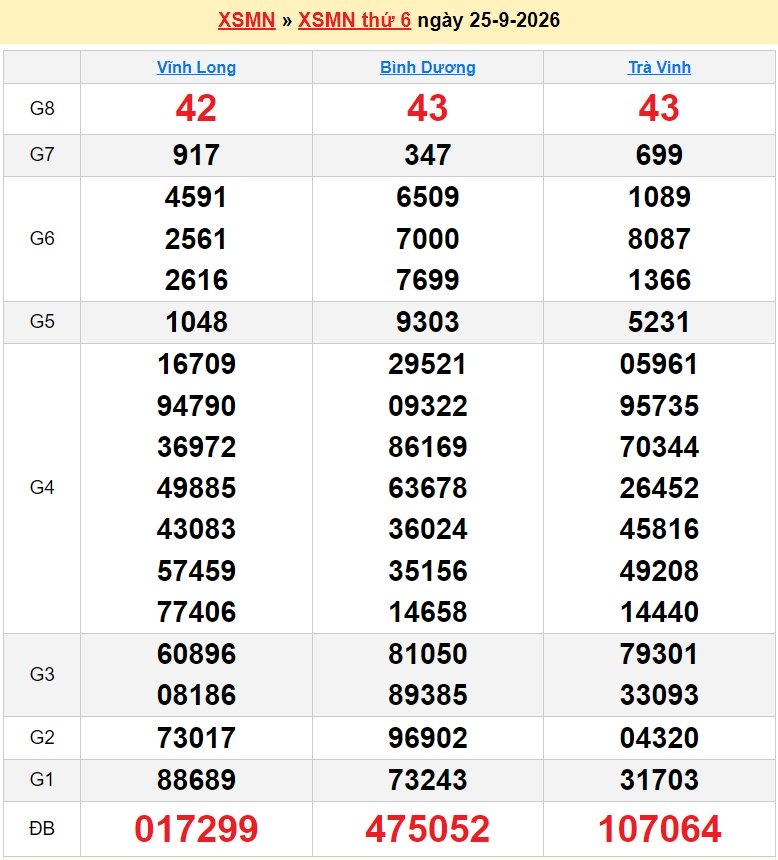Click special prize 017299 for Vĩnh Long
The width and height of the screenshot is (778, 860).
point(196,829)
